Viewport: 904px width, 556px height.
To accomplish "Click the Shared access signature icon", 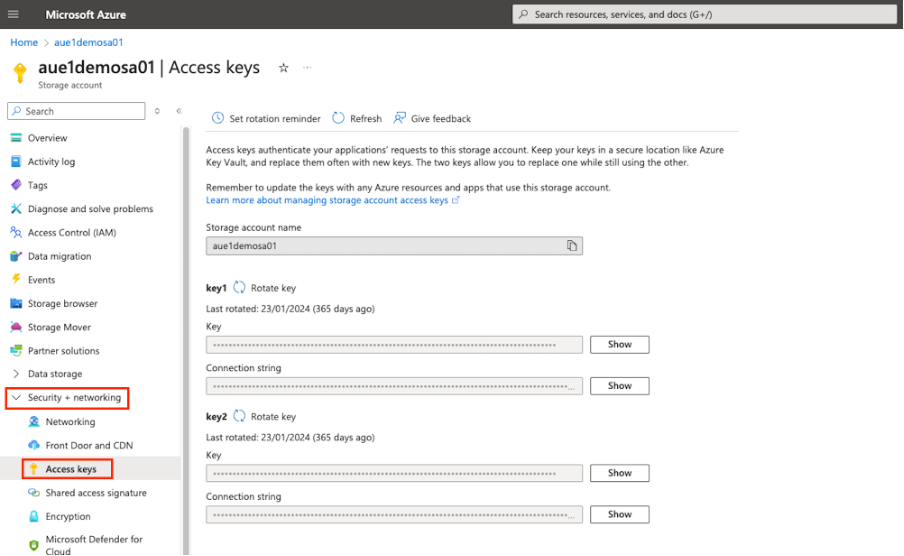I will pos(34,493).
